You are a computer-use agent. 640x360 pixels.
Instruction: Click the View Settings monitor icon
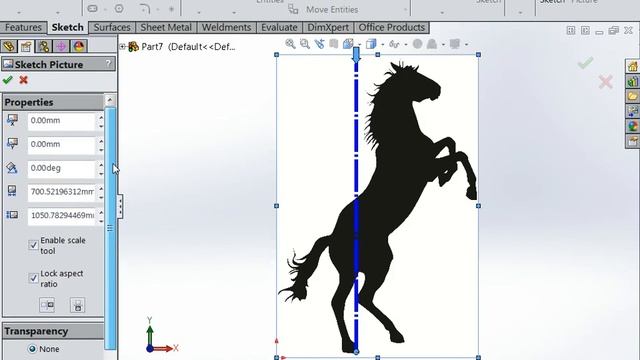(x=454, y=44)
